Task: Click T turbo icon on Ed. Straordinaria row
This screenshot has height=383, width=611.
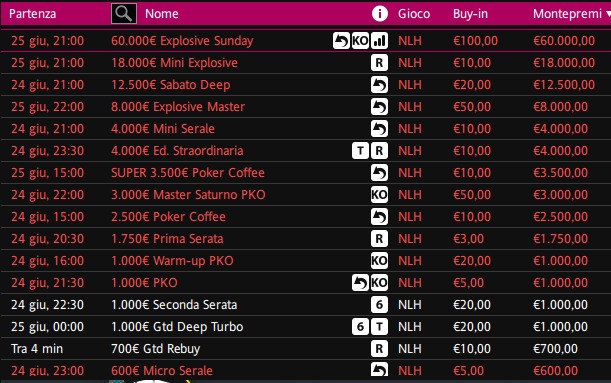Action: (x=360, y=151)
